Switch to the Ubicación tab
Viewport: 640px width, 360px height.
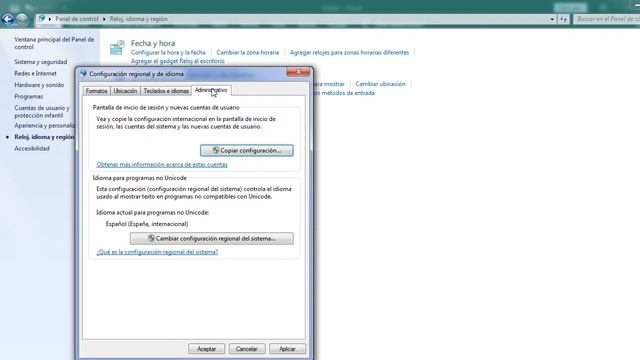[x=125, y=91]
